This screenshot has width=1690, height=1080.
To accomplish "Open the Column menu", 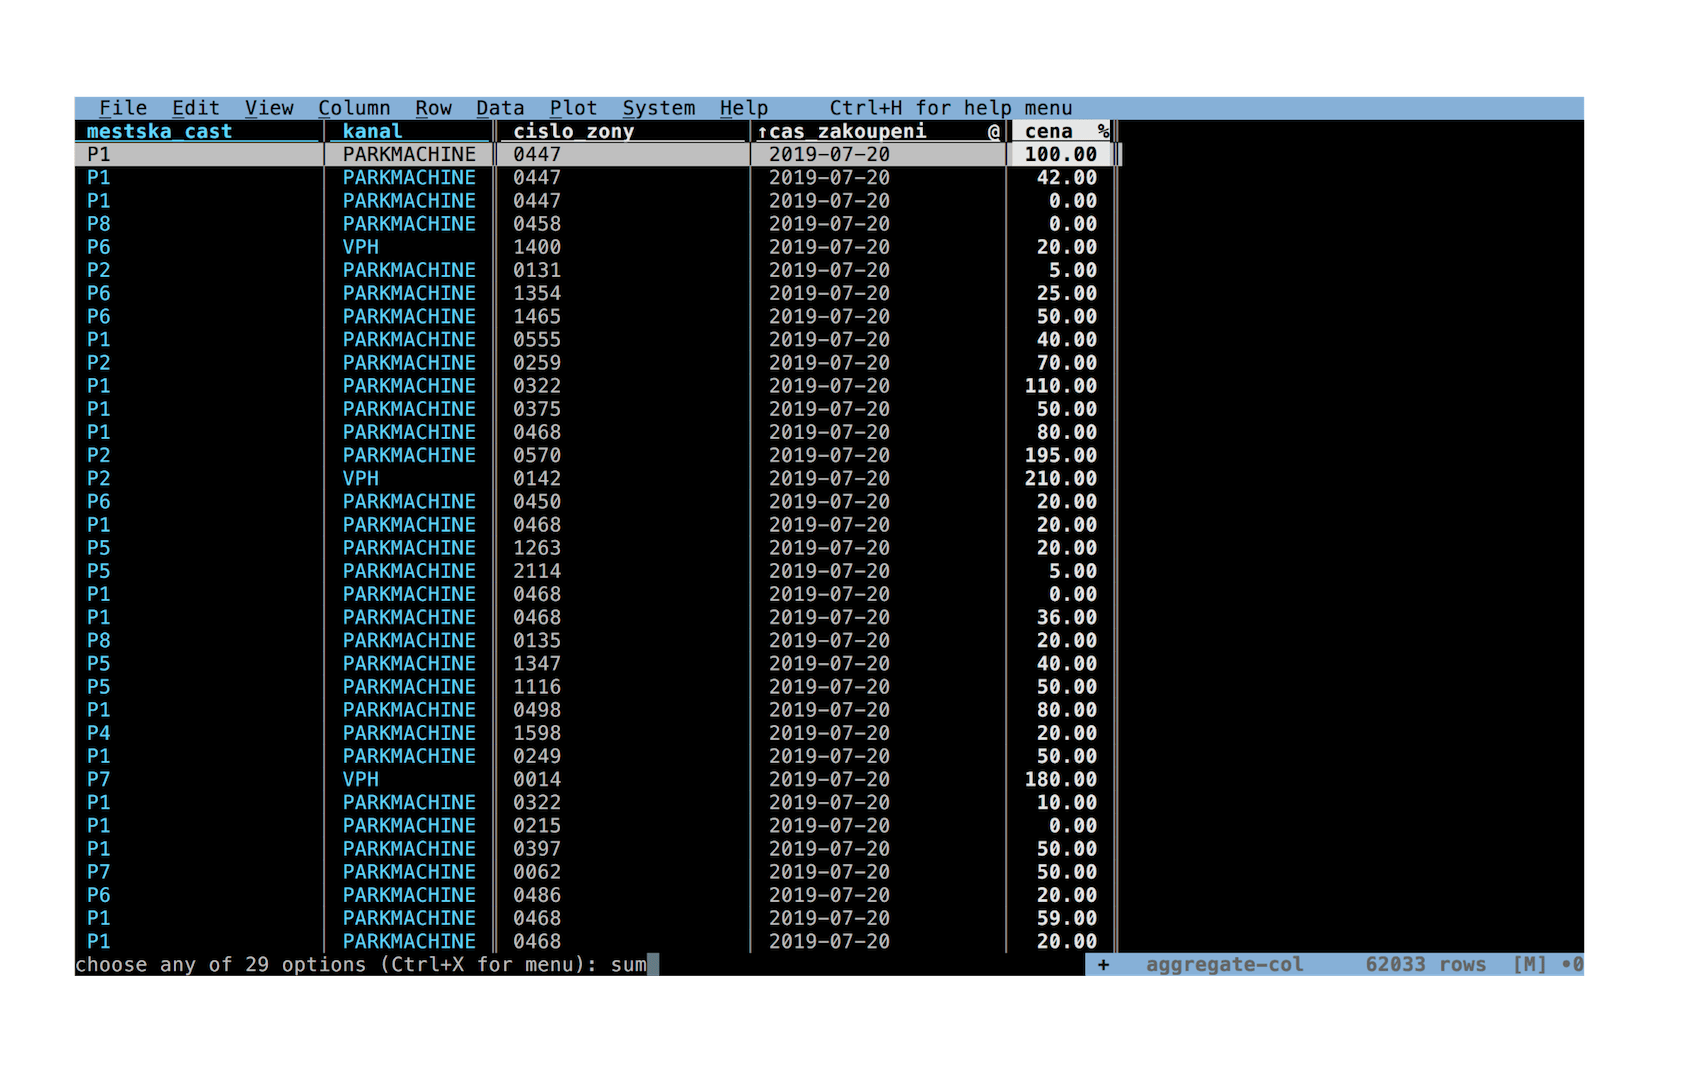I will coord(354,108).
